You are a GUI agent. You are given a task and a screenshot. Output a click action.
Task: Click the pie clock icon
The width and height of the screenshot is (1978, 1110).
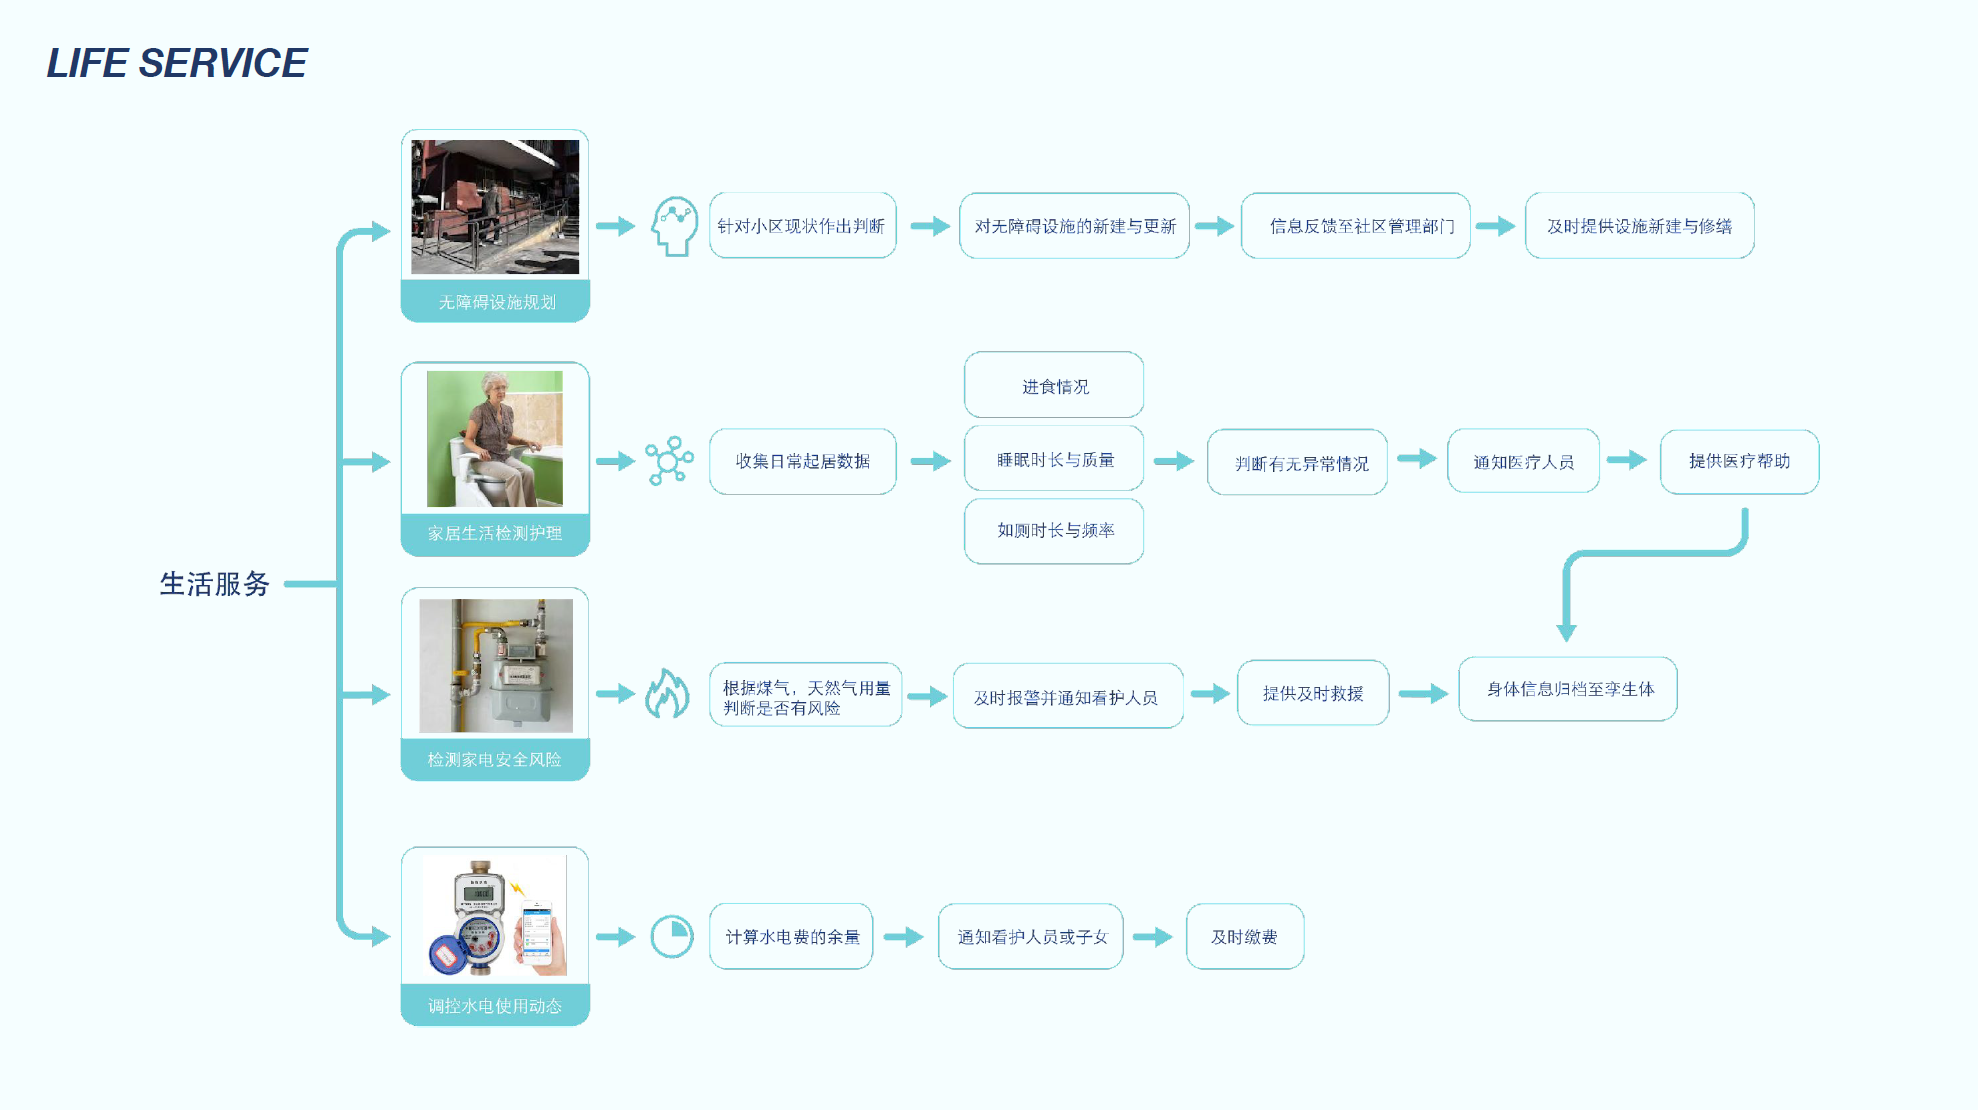pos(672,937)
